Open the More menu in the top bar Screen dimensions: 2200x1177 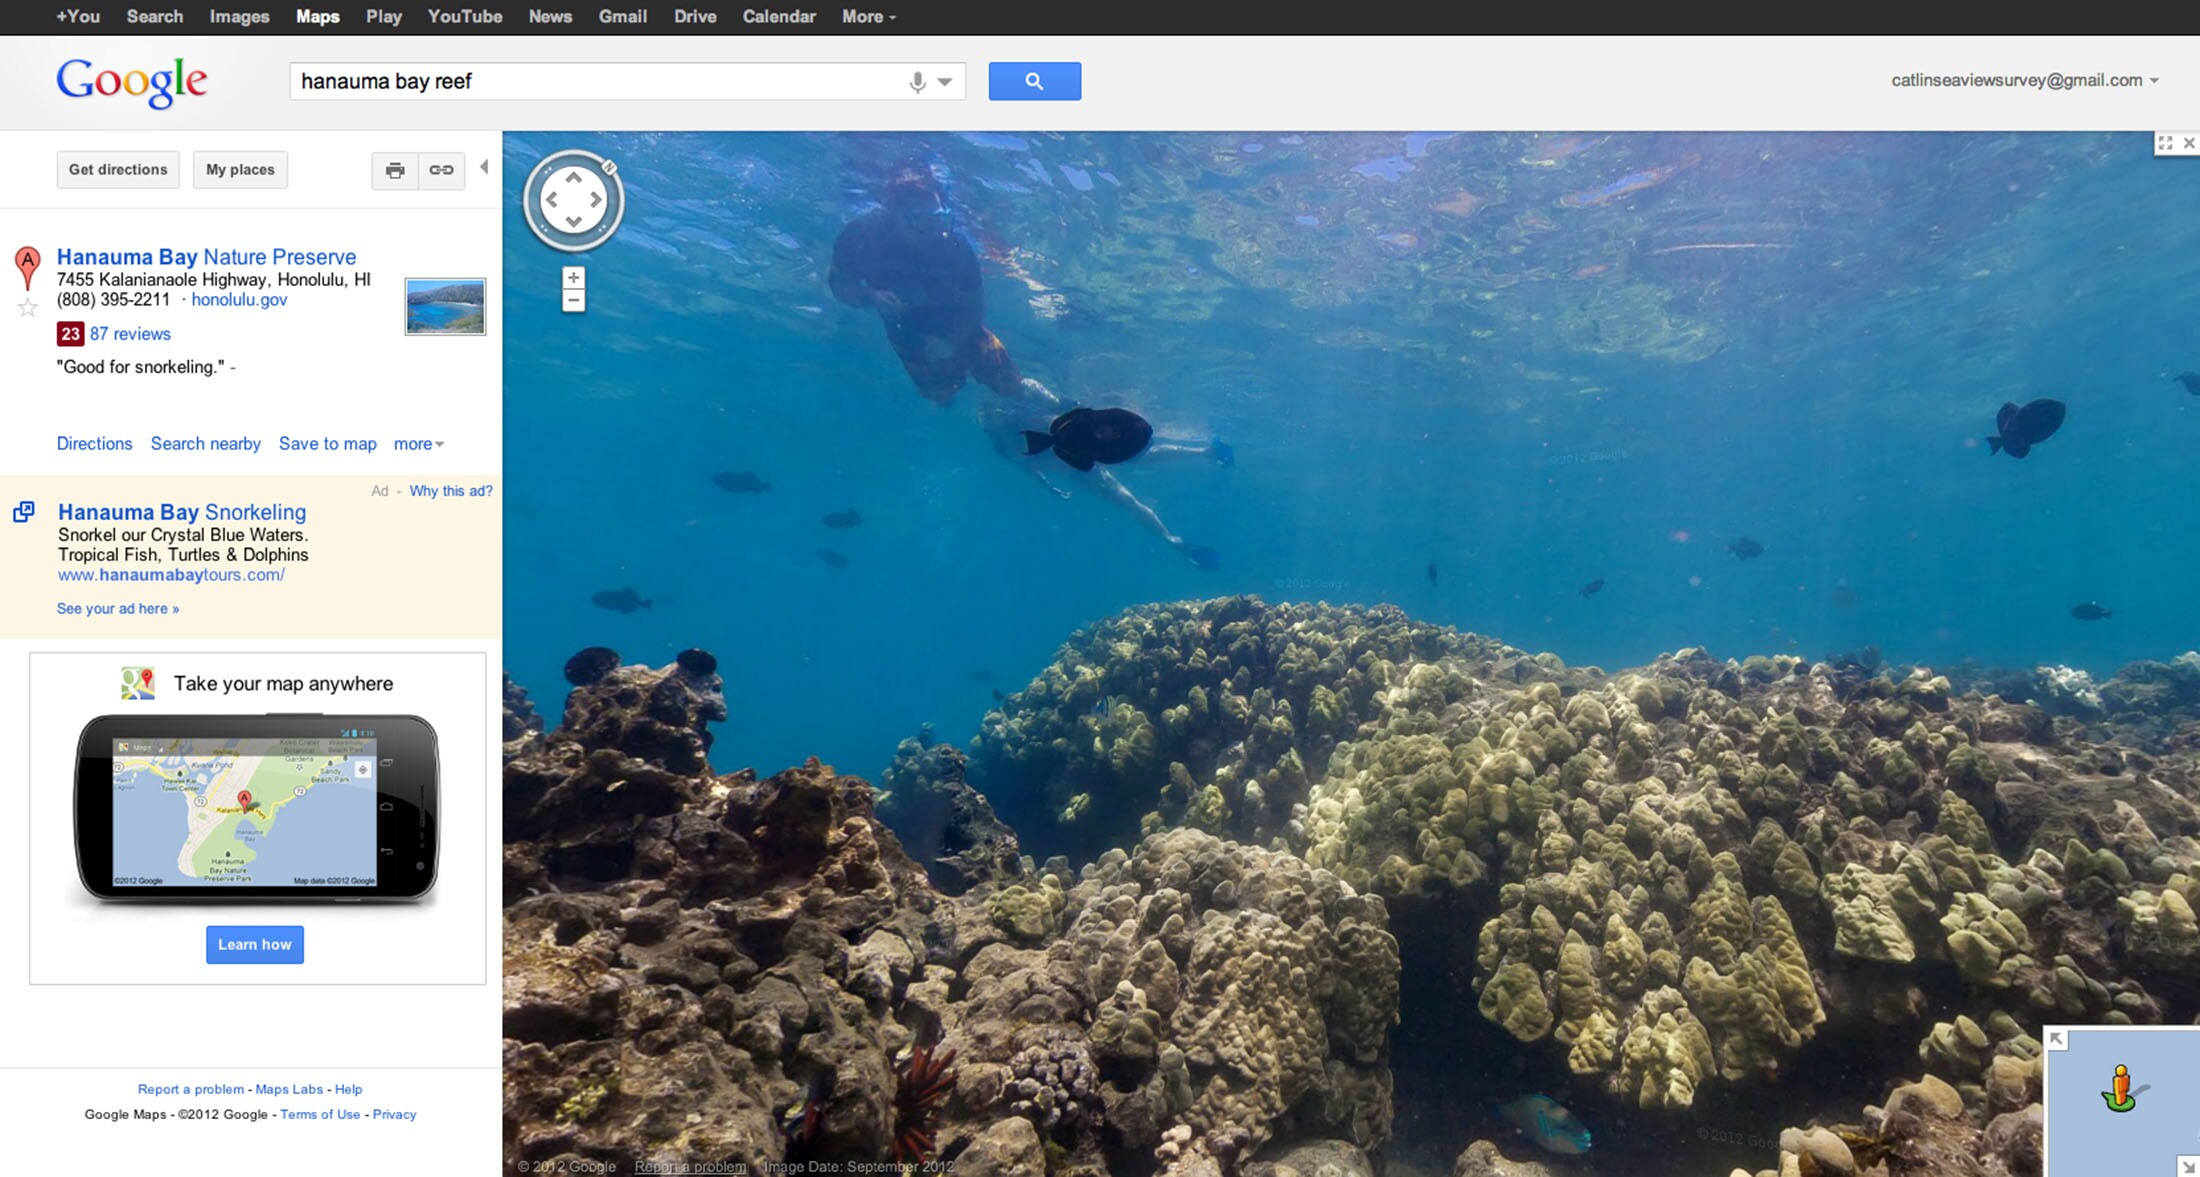(x=867, y=16)
